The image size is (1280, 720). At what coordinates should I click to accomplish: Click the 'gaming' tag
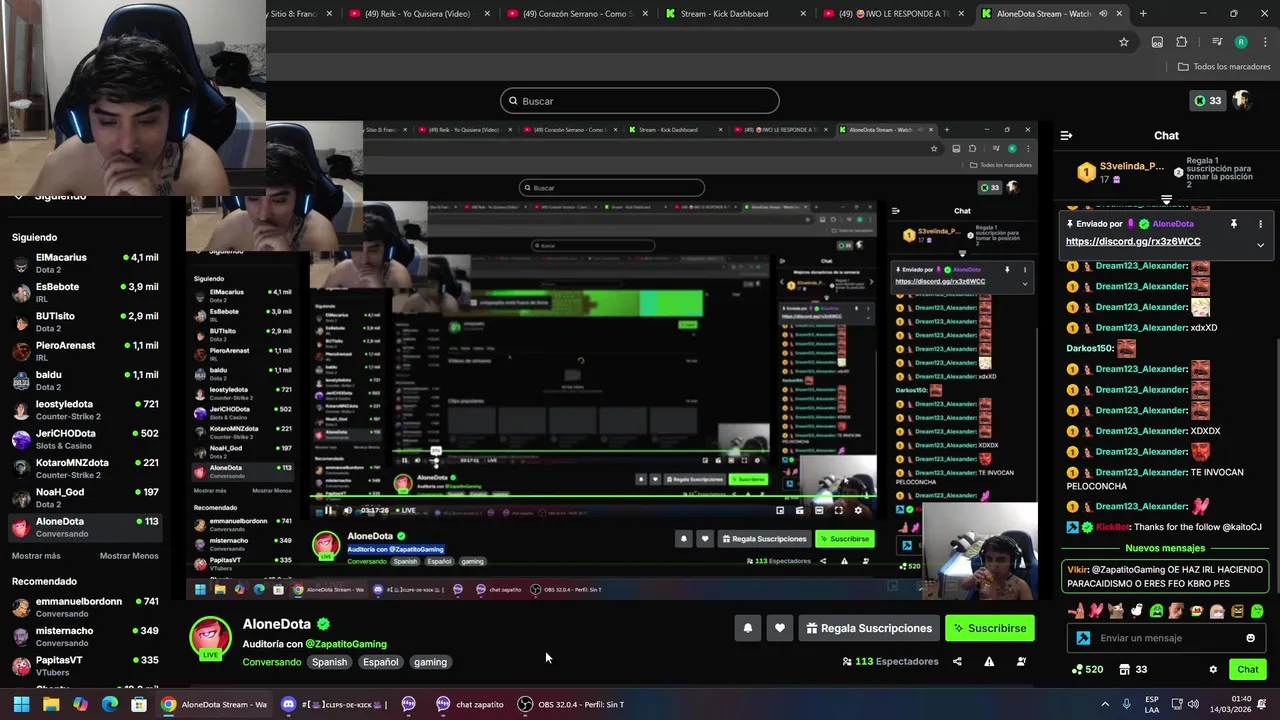point(430,662)
